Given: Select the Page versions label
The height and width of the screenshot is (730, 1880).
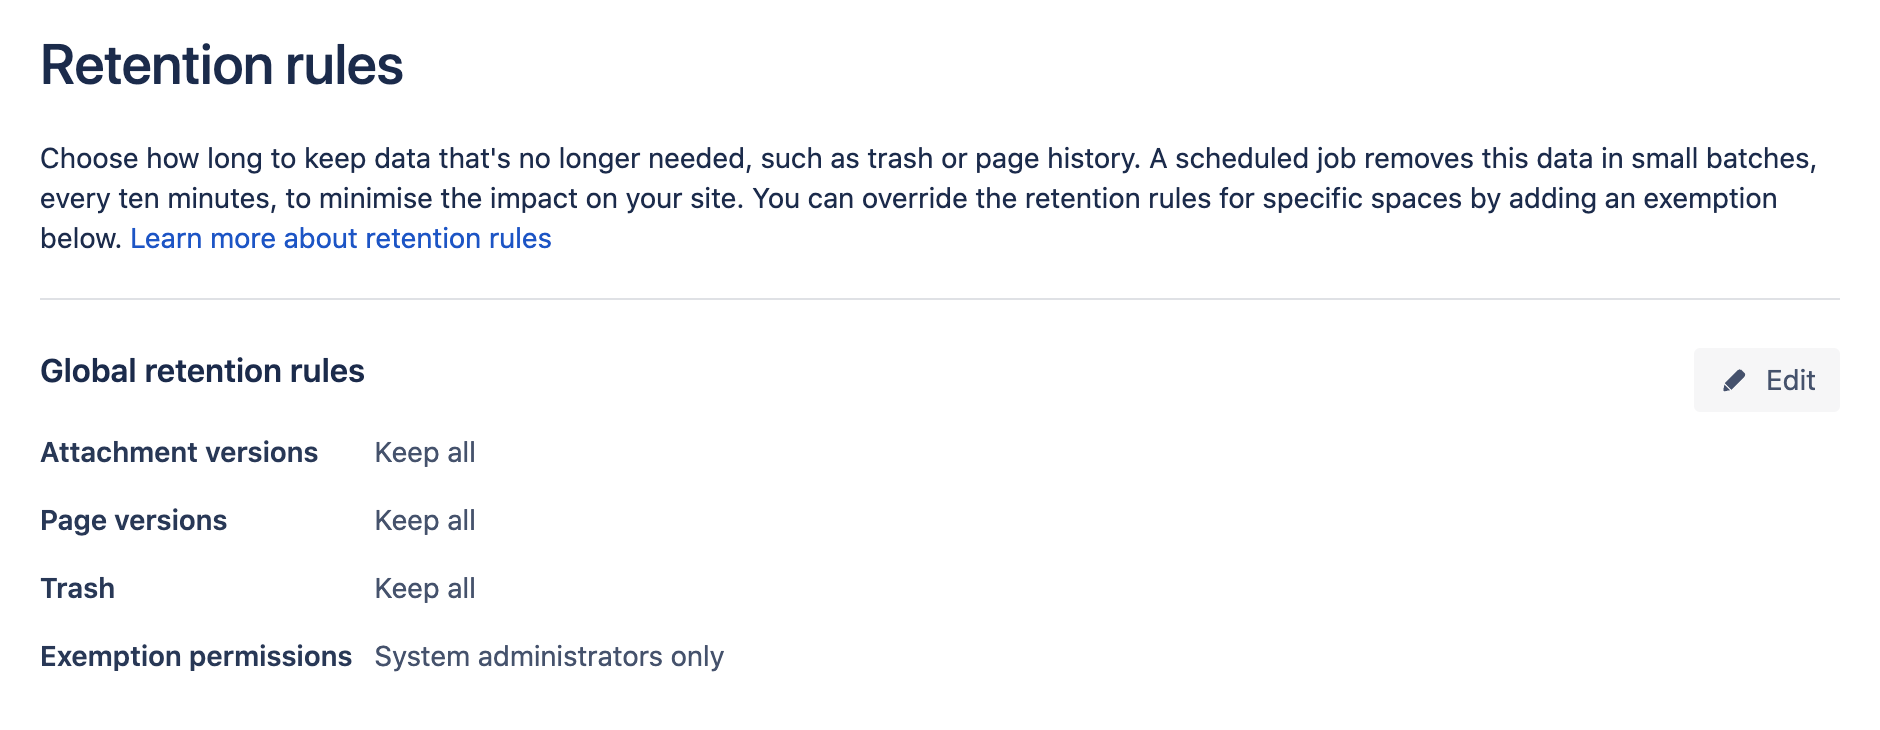Looking at the screenshot, I should [133, 520].
